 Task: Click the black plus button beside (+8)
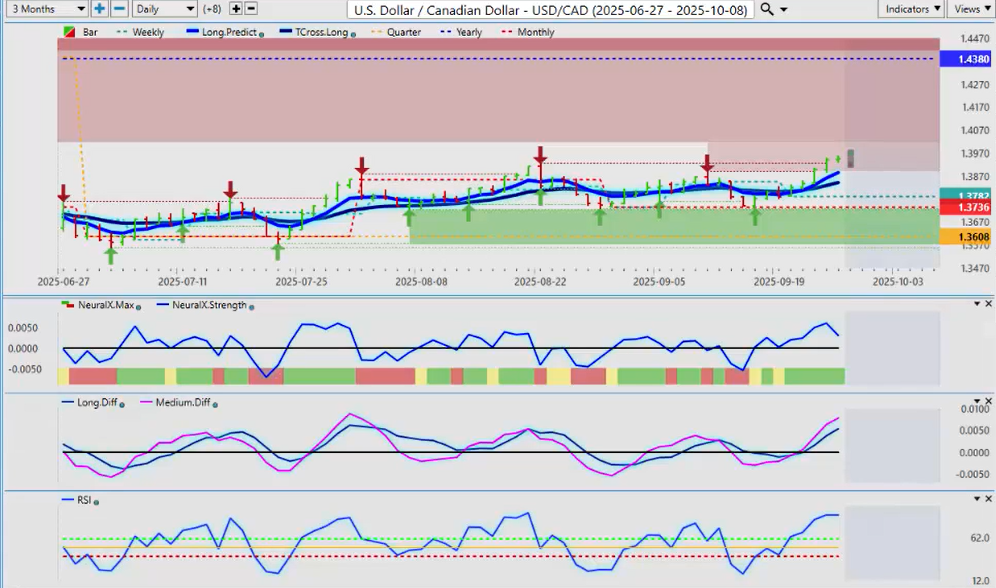[236, 9]
